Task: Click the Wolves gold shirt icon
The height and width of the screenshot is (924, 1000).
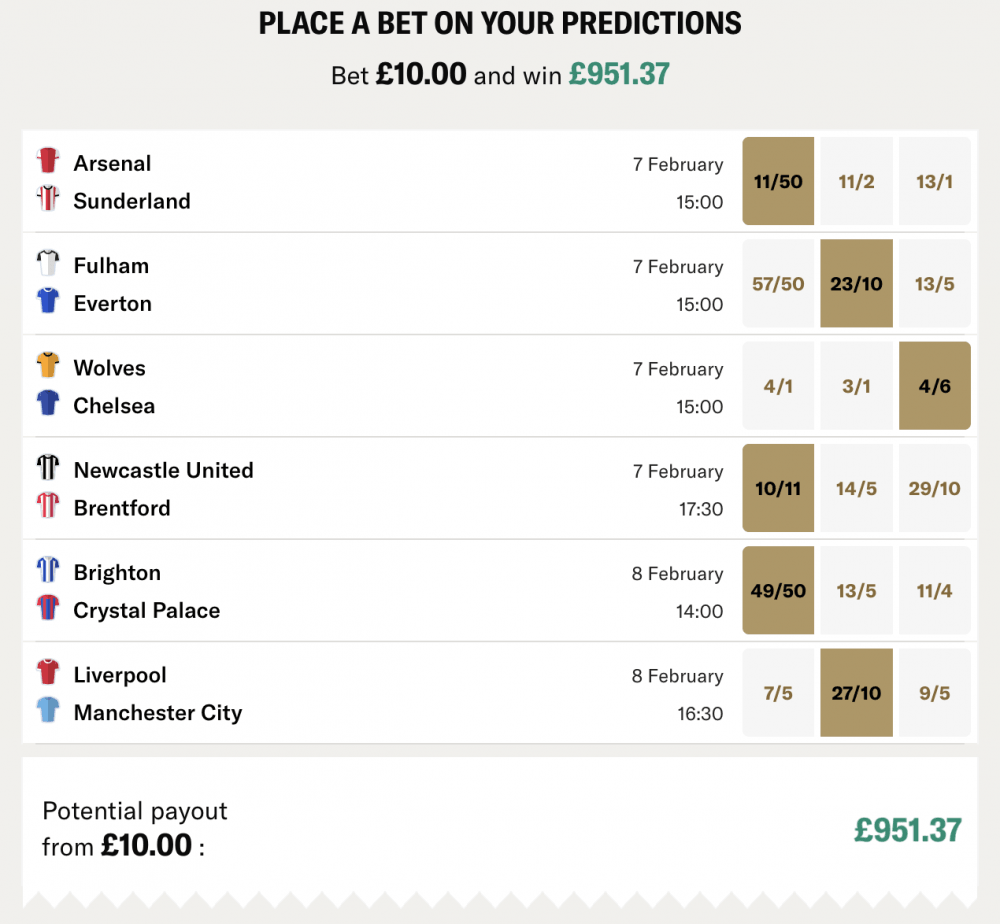Action: tap(50, 366)
